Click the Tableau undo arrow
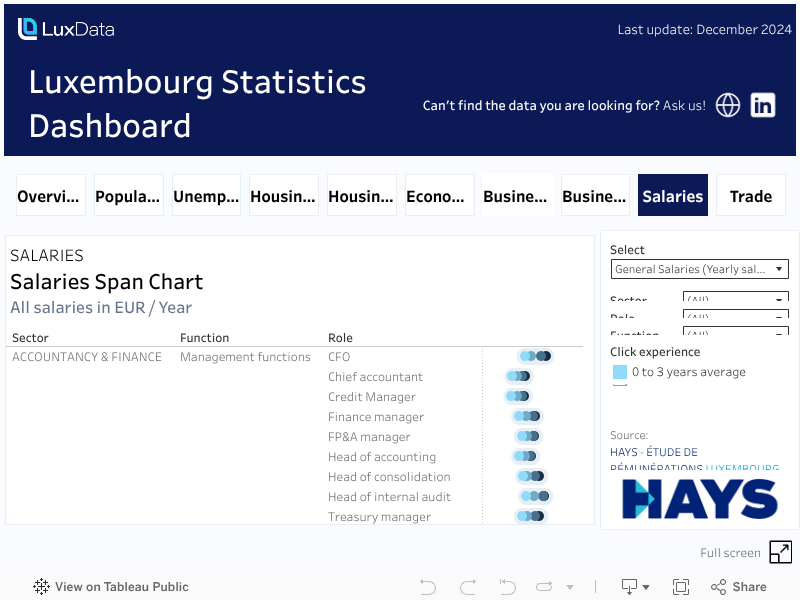800x600 pixels. click(x=428, y=587)
